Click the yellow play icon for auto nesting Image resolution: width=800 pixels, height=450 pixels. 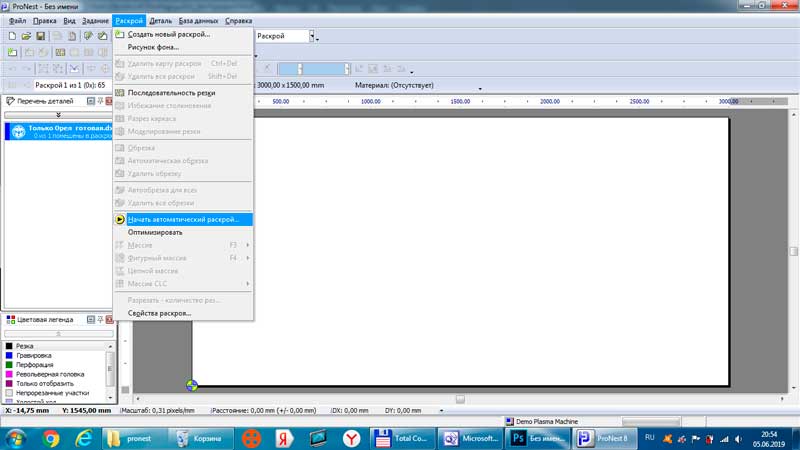tap(120, 219)
